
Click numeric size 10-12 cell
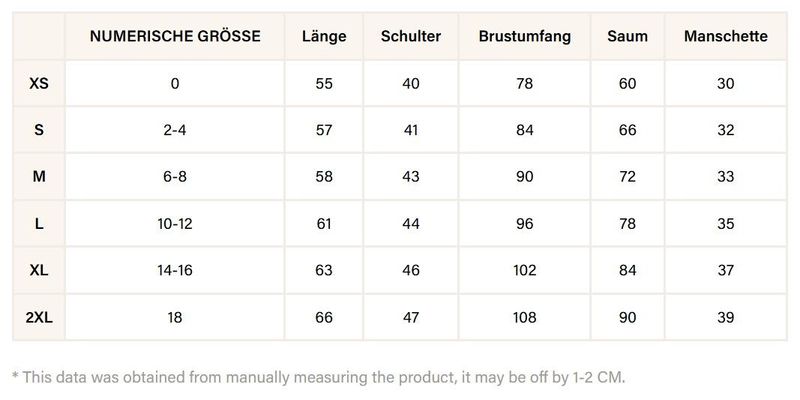tap(175, 224)
